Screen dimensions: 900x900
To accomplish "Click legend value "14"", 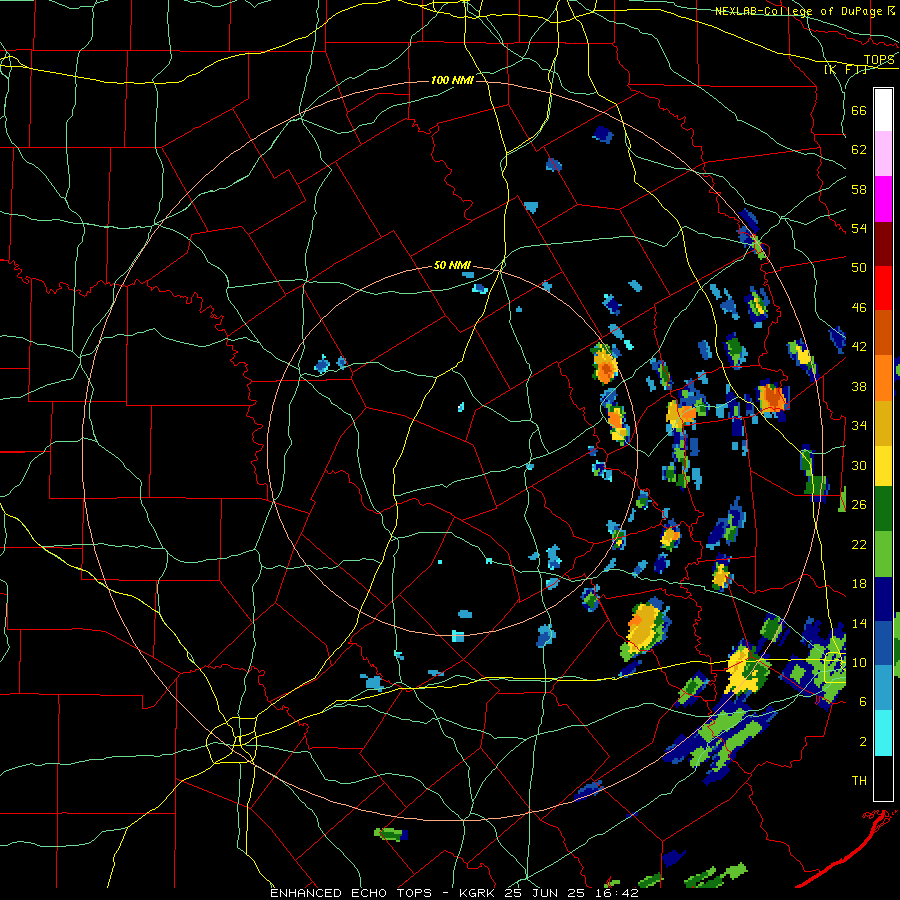I will click(859, 623).
